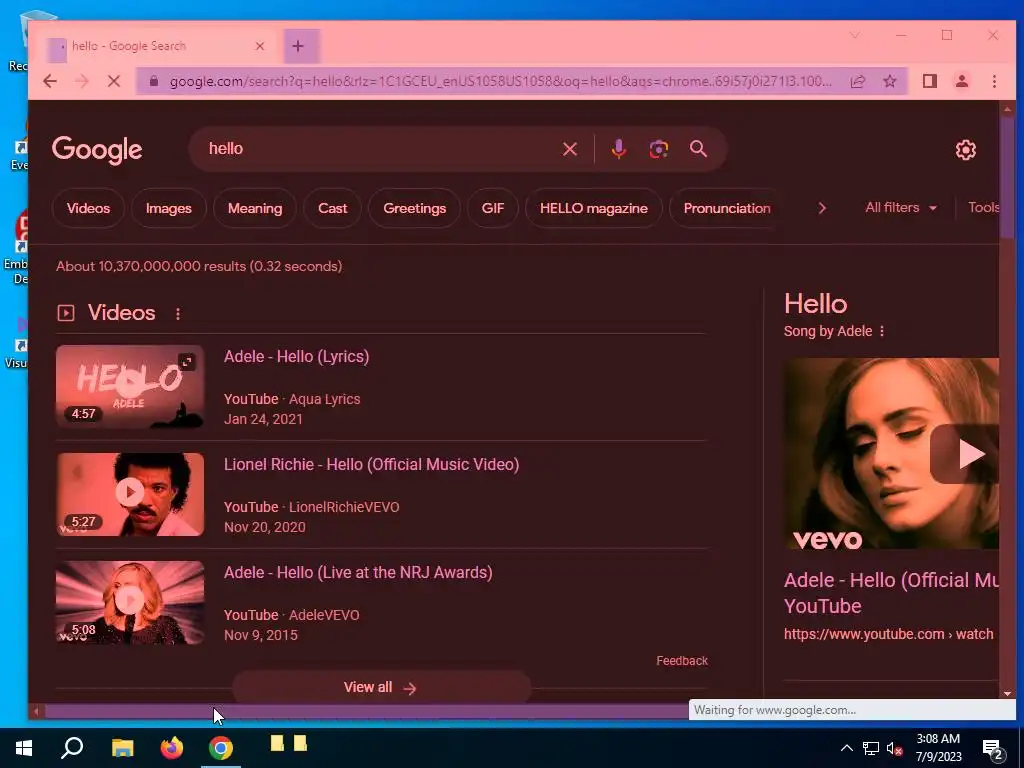Launch Firefox from the taskbar

(x=172, y=748)
